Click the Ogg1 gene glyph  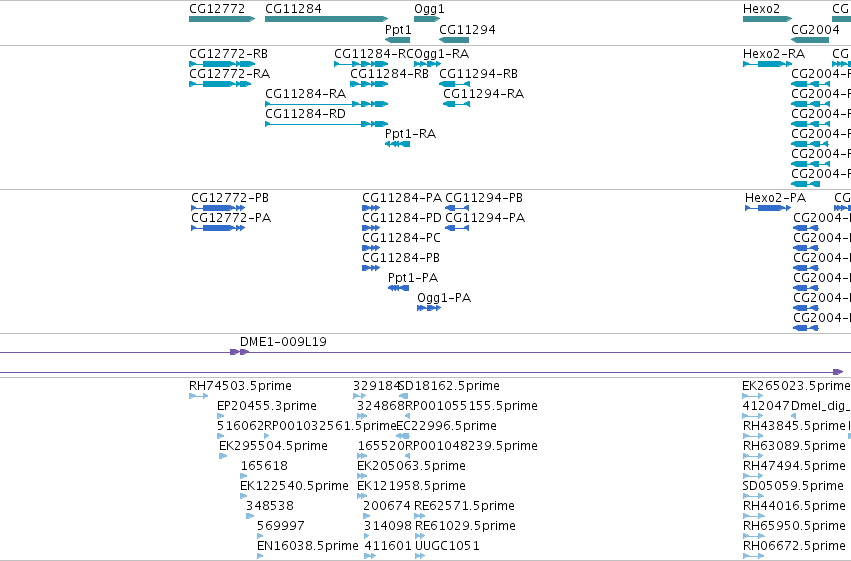click(x=427, y=19)
